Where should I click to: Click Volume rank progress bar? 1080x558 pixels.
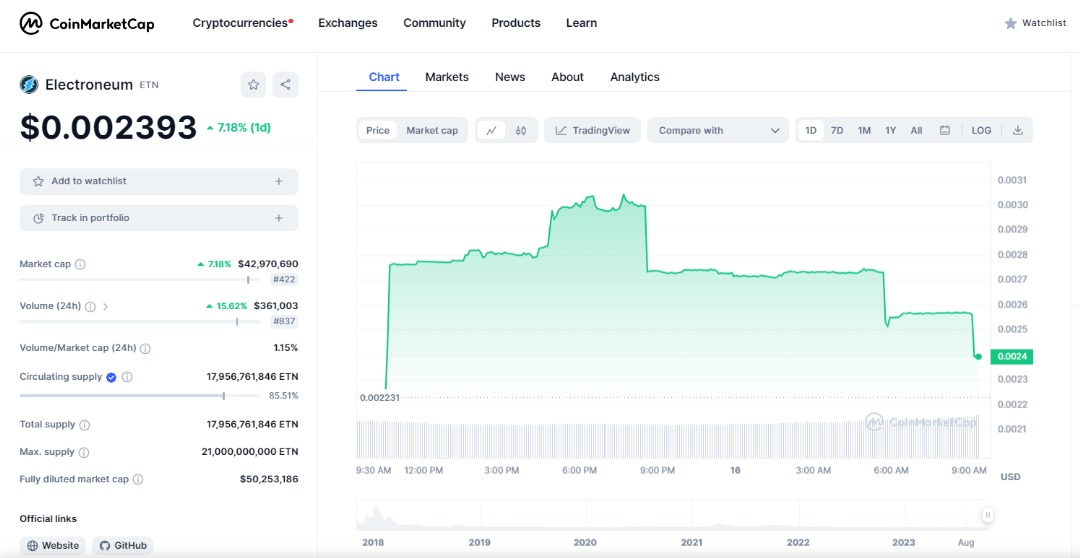pos(140,322)
